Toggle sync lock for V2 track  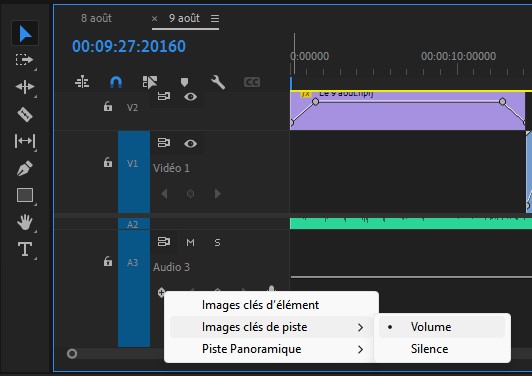point(164,97)
